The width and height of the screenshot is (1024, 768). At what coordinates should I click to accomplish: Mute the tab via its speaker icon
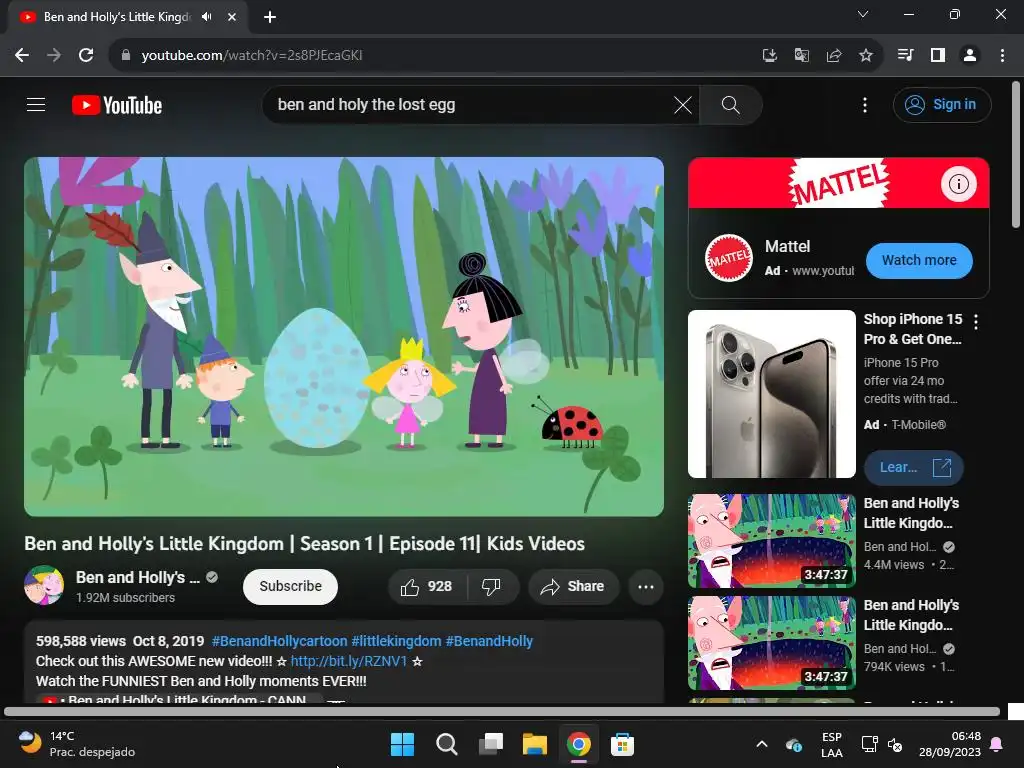pyautogui.click(x=206, y=17)
